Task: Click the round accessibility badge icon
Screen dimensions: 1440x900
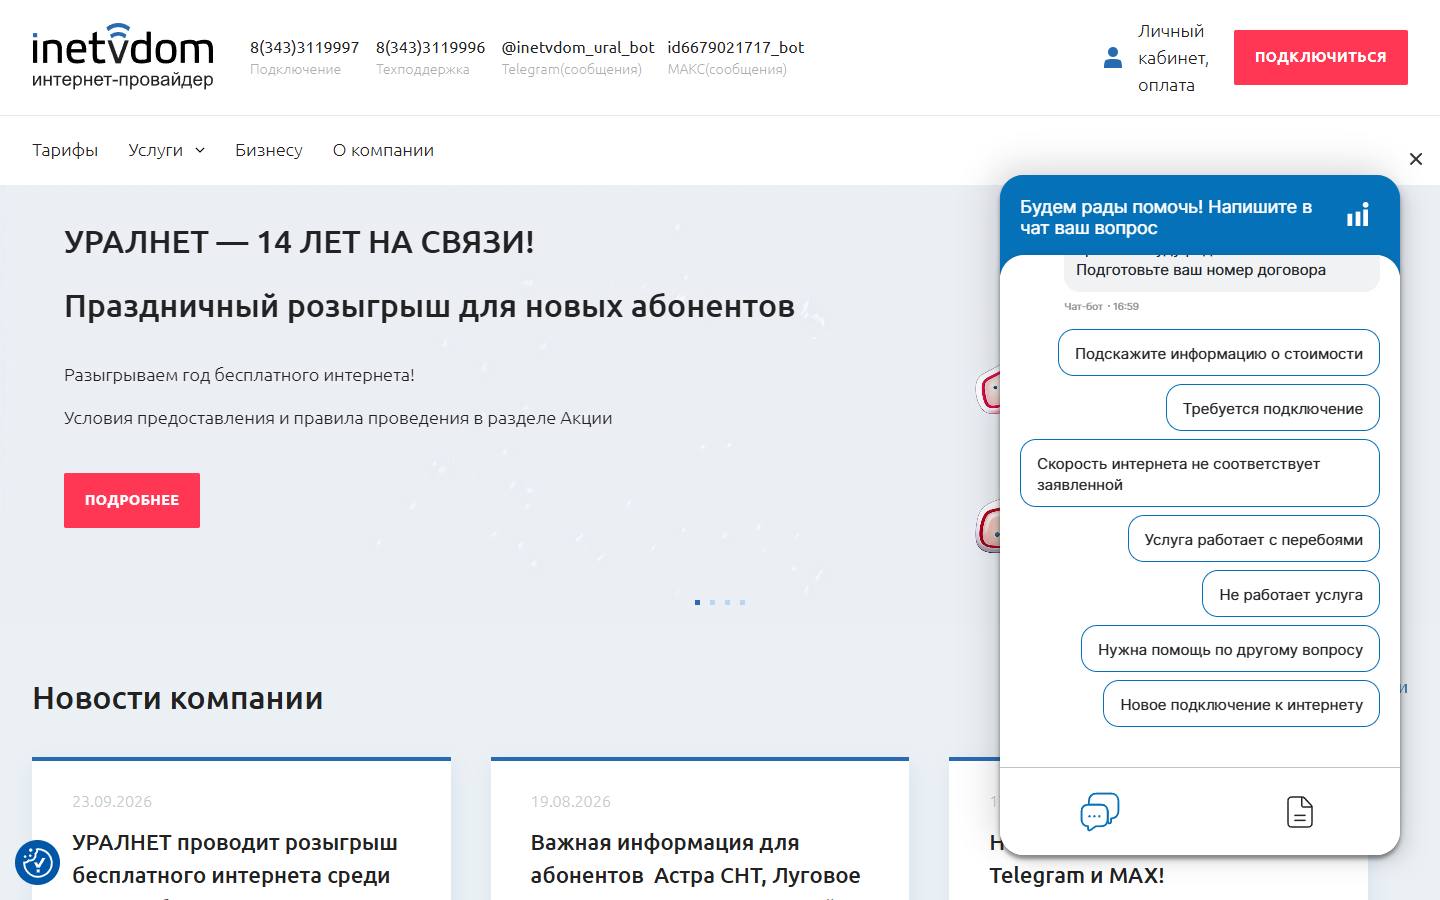Action: coord(37,862)
